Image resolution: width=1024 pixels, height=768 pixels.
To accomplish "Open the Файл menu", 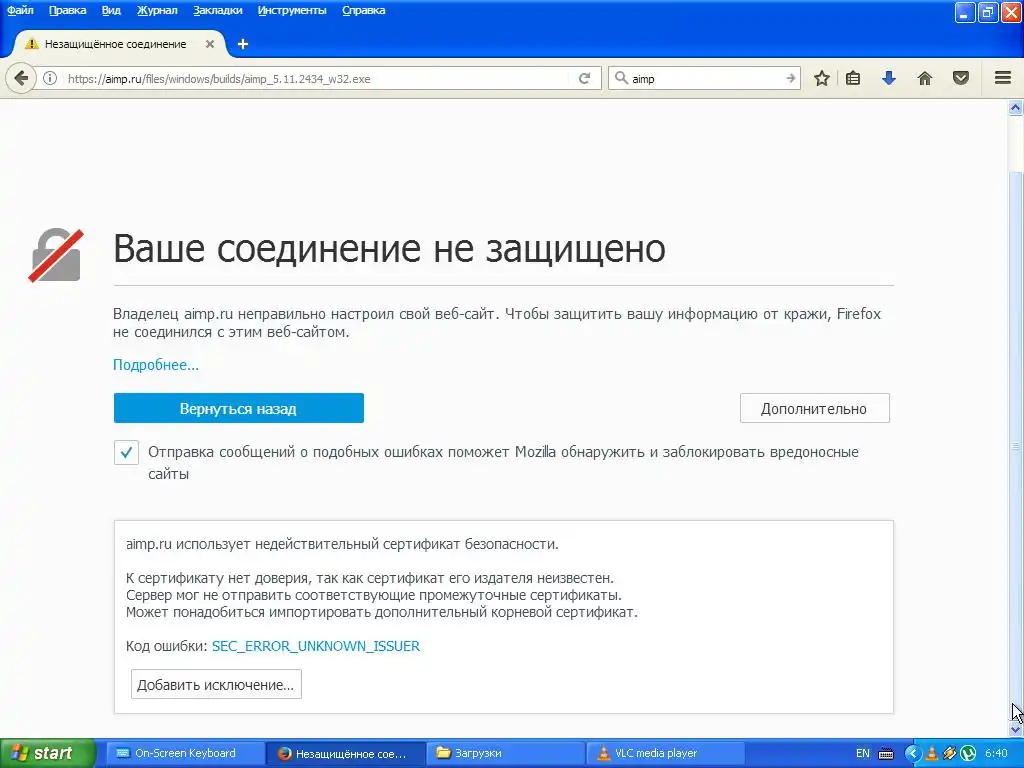I will [20, 10].
